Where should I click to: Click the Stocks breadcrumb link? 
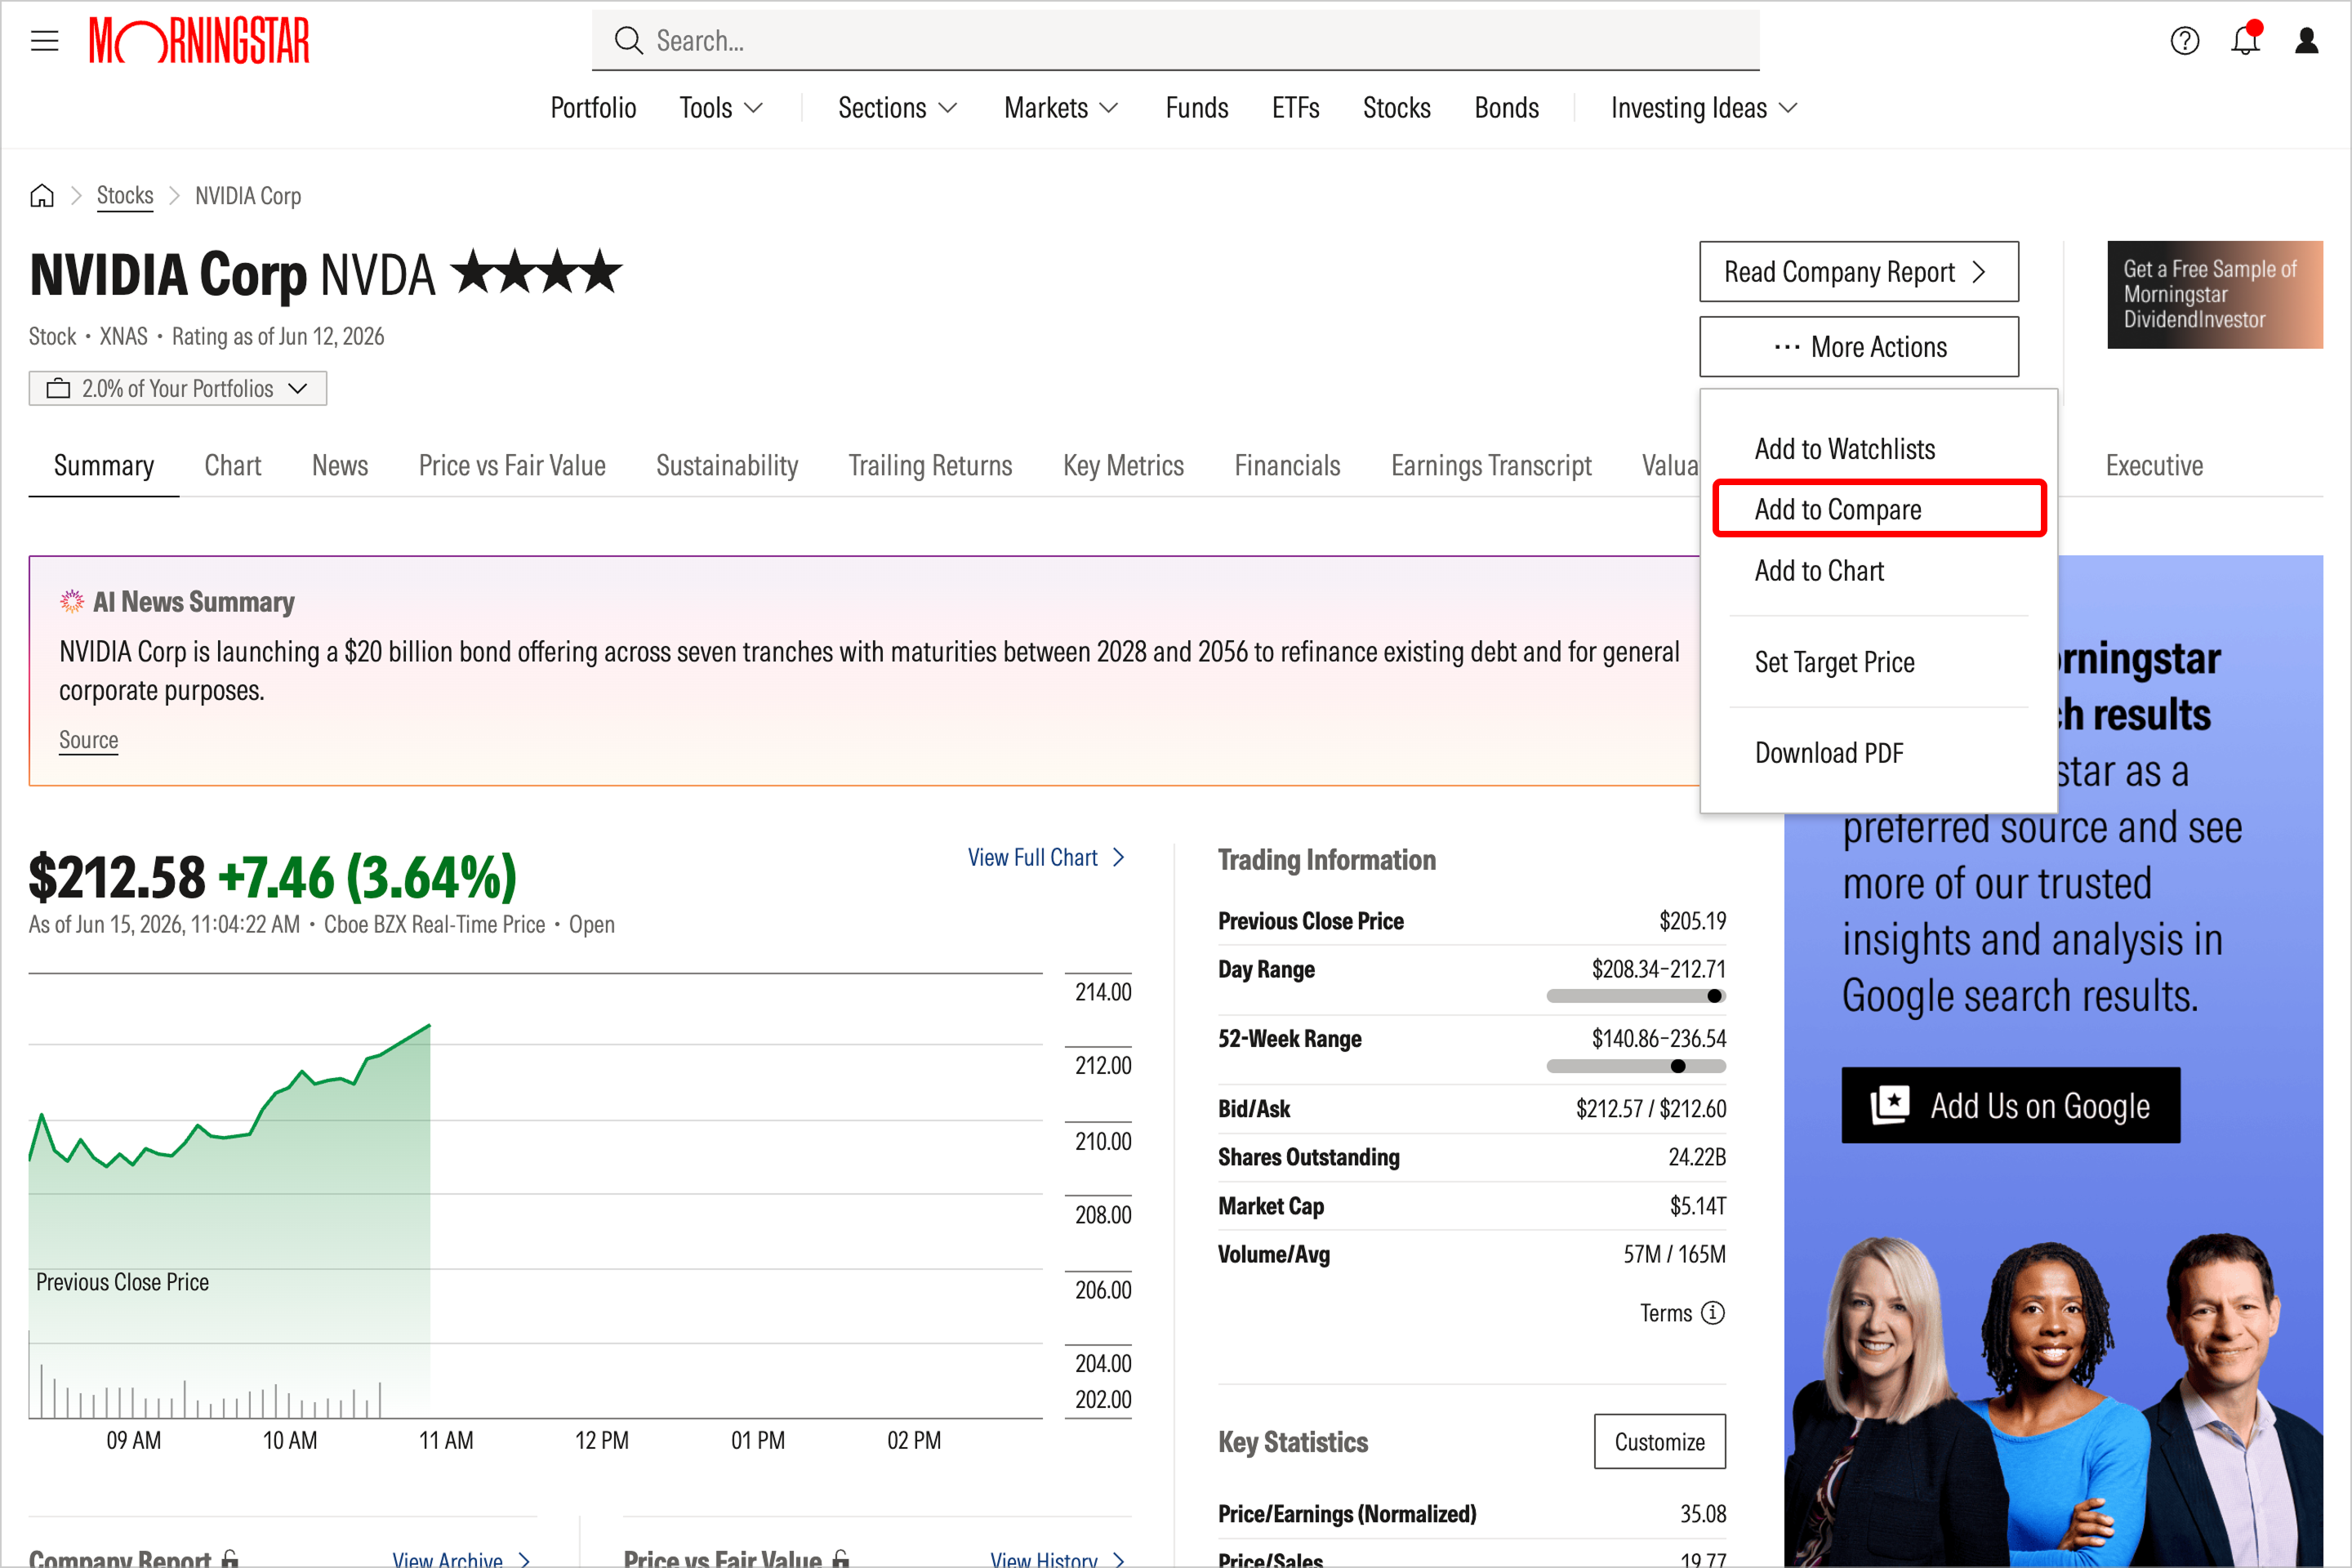[125, 195]
